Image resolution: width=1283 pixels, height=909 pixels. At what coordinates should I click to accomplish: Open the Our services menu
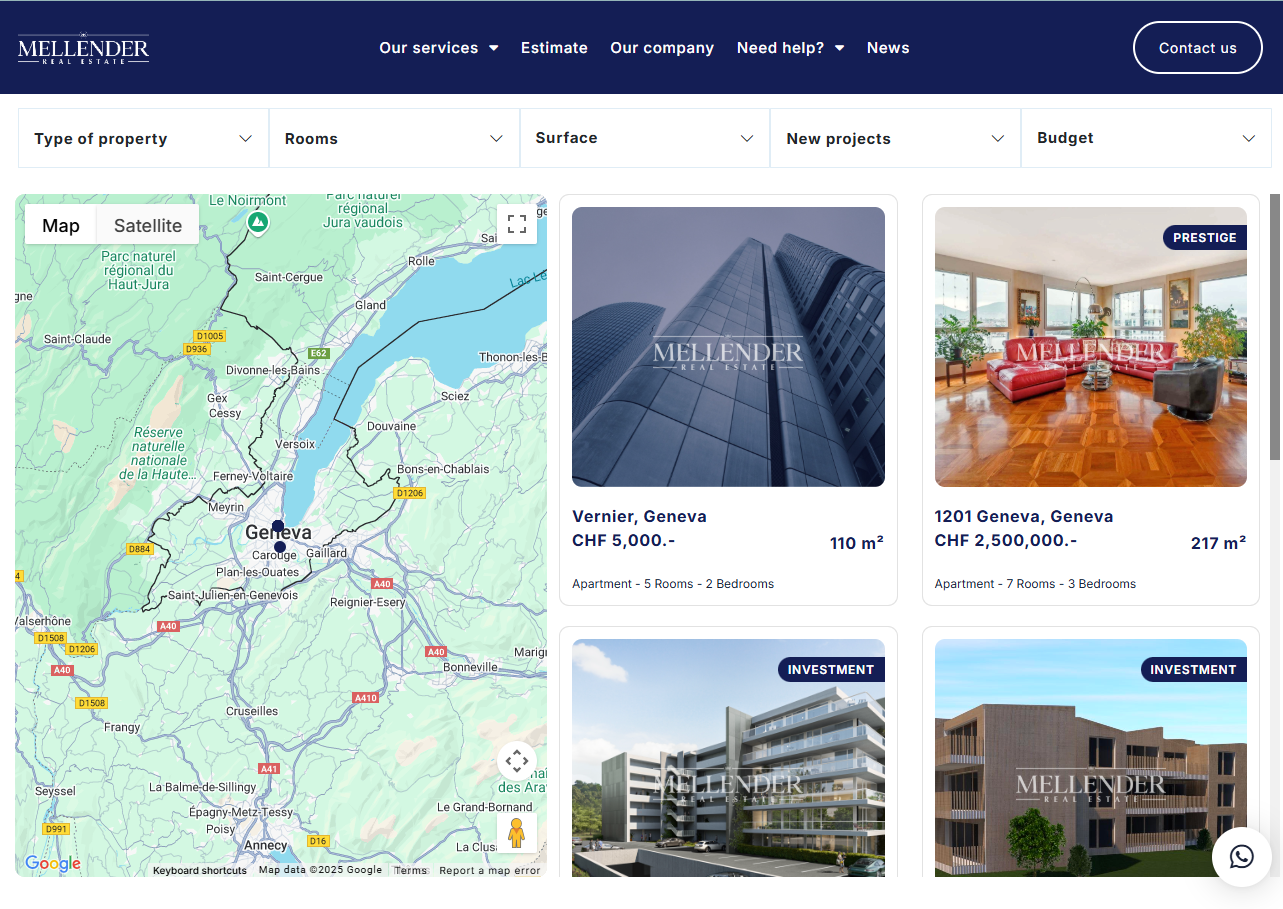click(x=438, y=48)
